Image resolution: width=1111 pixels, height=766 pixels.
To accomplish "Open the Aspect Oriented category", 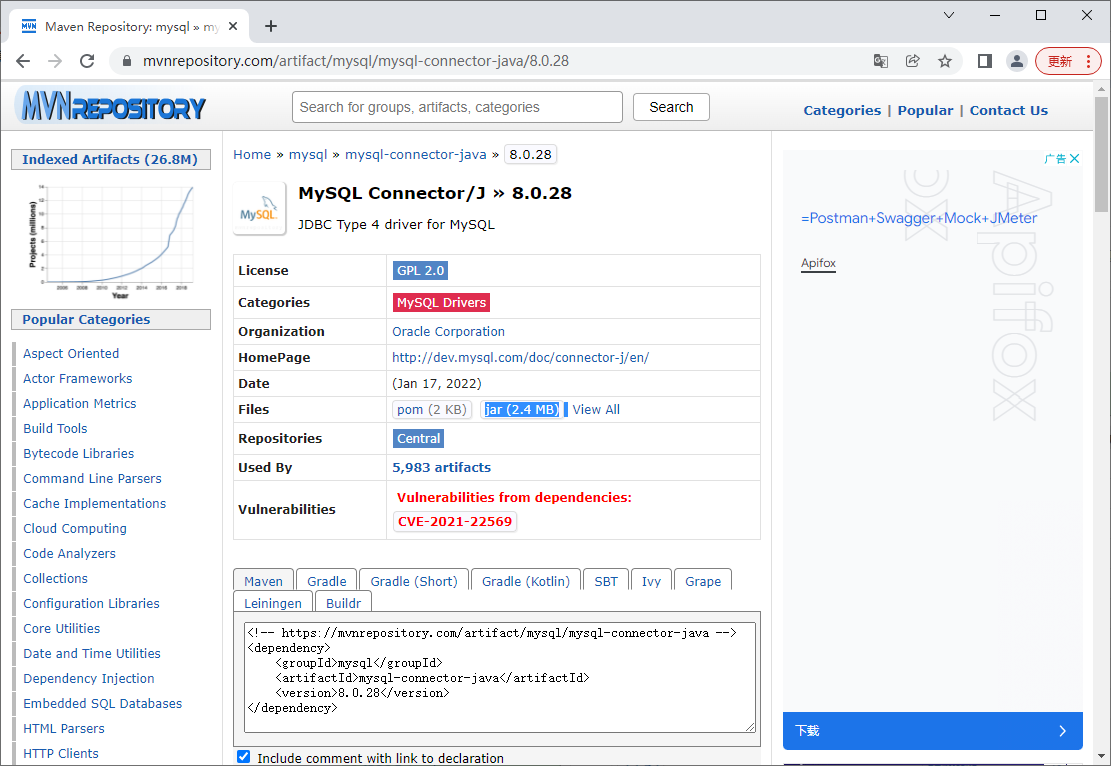I will (71, 354).
